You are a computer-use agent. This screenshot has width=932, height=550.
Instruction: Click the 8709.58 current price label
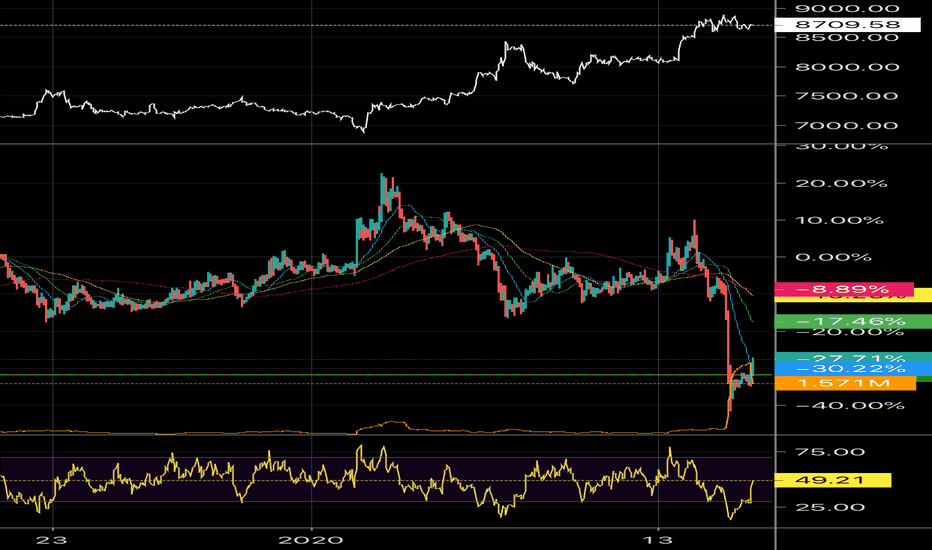[847, 24]
